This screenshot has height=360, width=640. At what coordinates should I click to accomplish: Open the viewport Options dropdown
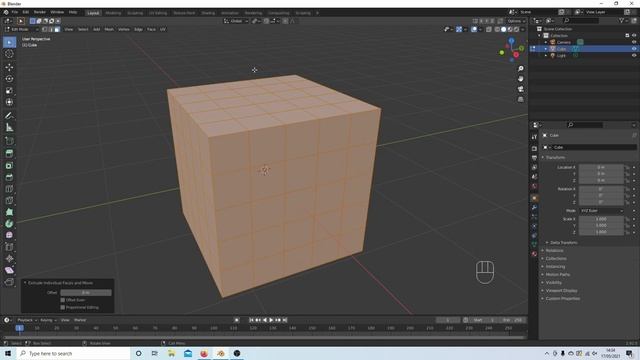[x=516, y=21]
